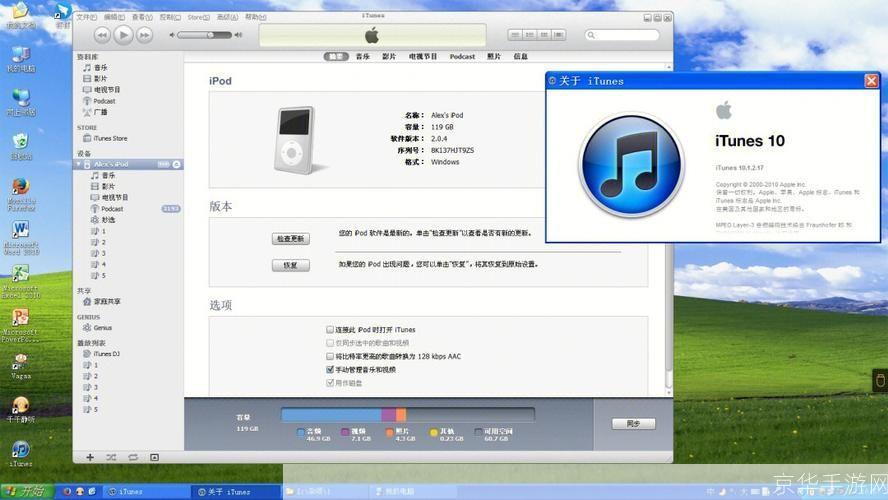Eject Alex's iPod using eject icon
The image size is (888, 500).
(177, 164)
